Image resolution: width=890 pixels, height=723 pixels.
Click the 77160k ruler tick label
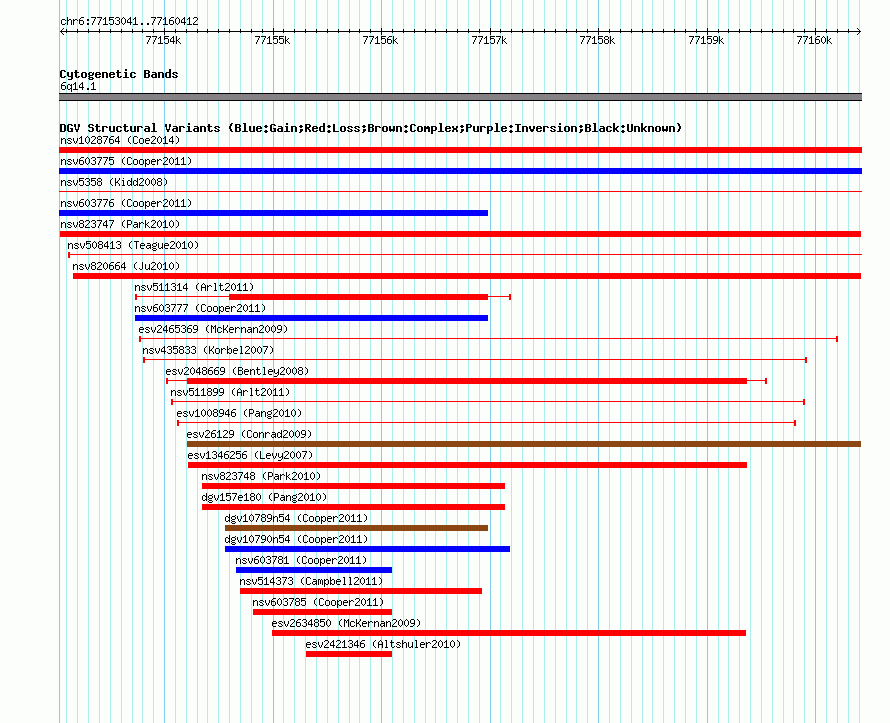point(815,40)
